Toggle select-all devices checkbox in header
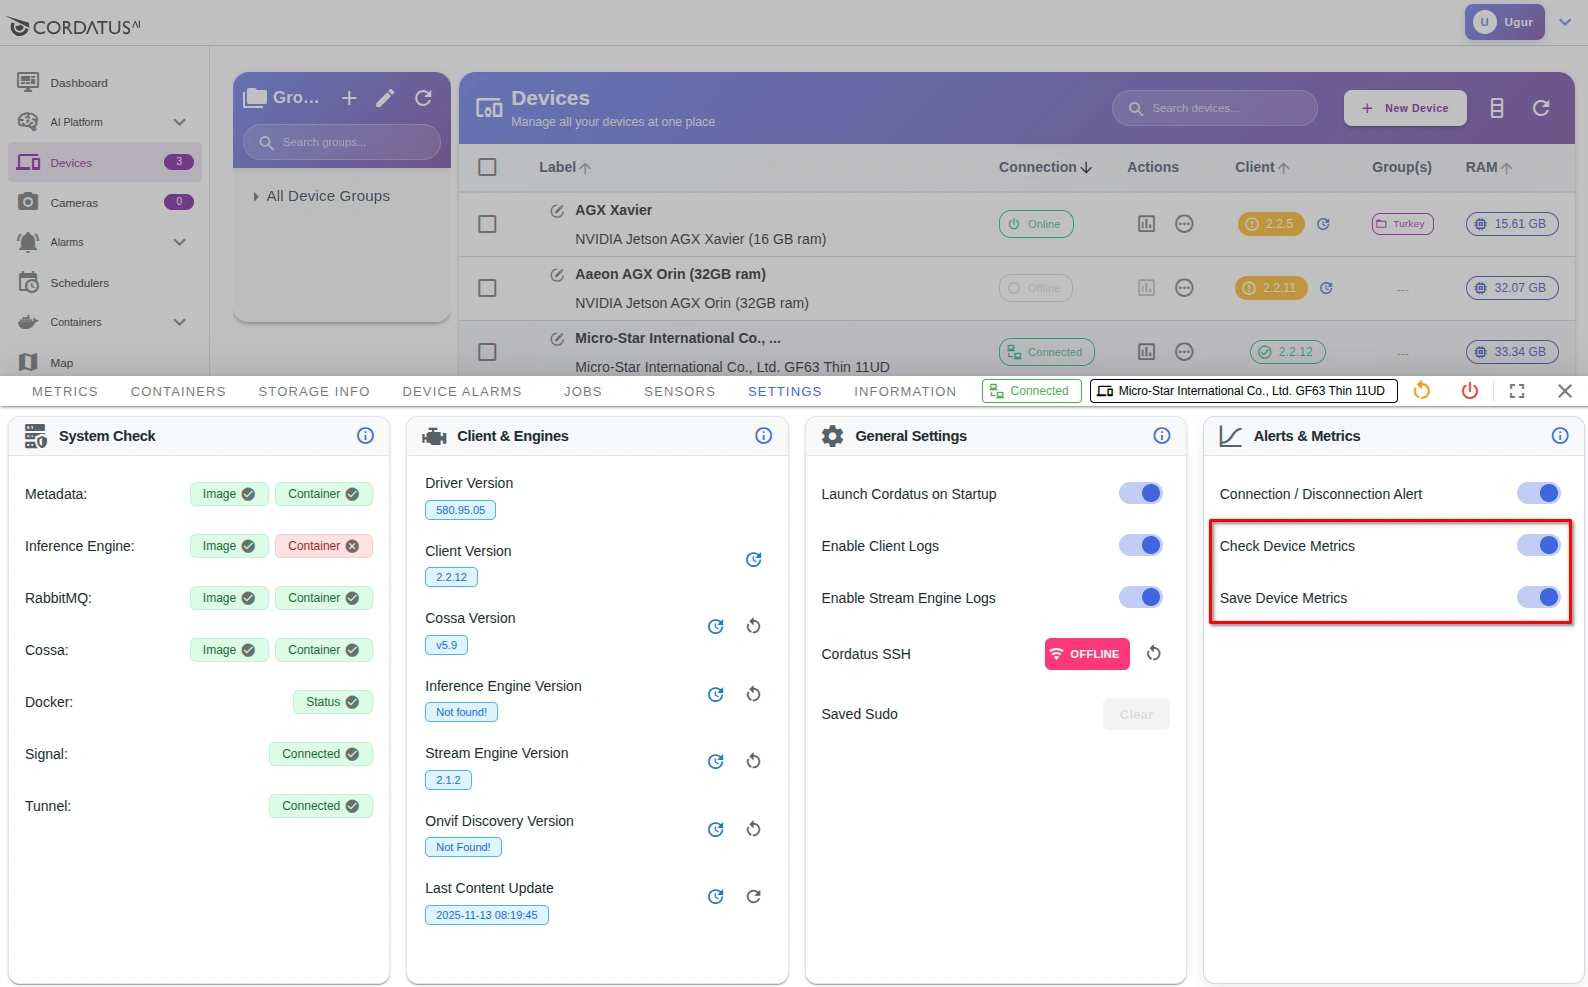The width and height of the screenshot is (1588, 987). click(x=487, y=167)
